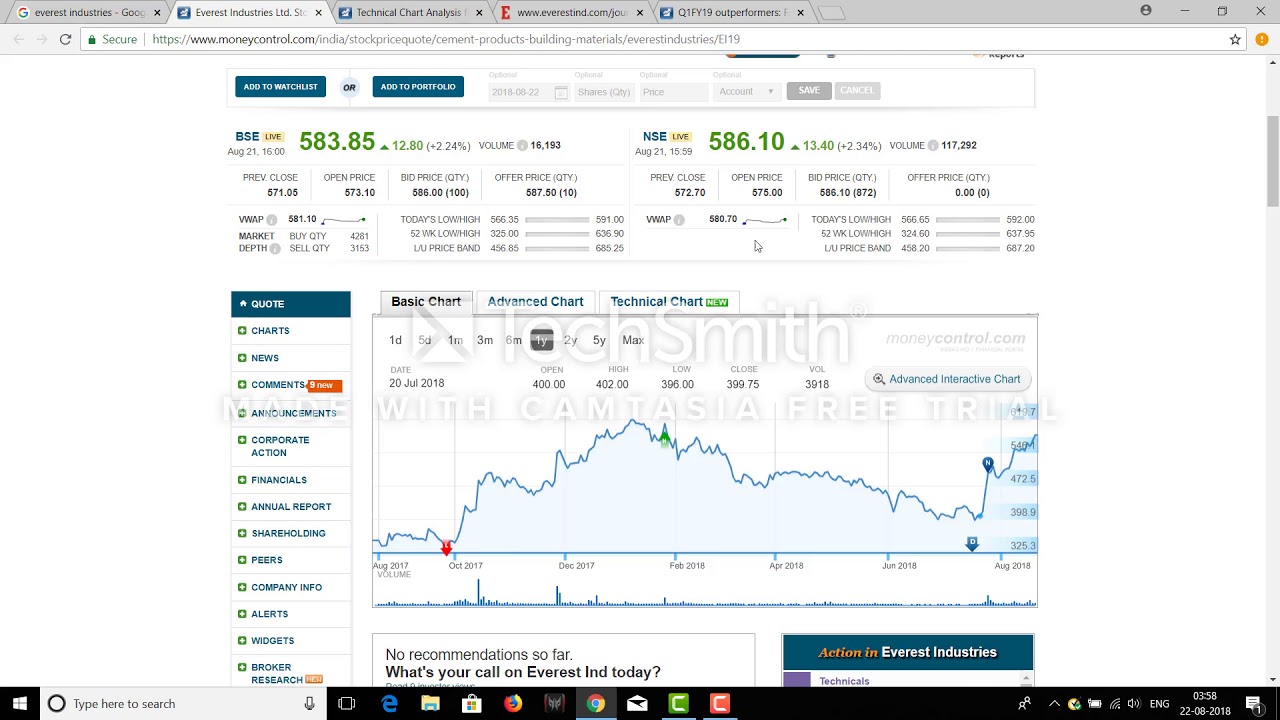The image size is (1280, 720).
Task: Select the Max chart range
Action: point(633,340)
